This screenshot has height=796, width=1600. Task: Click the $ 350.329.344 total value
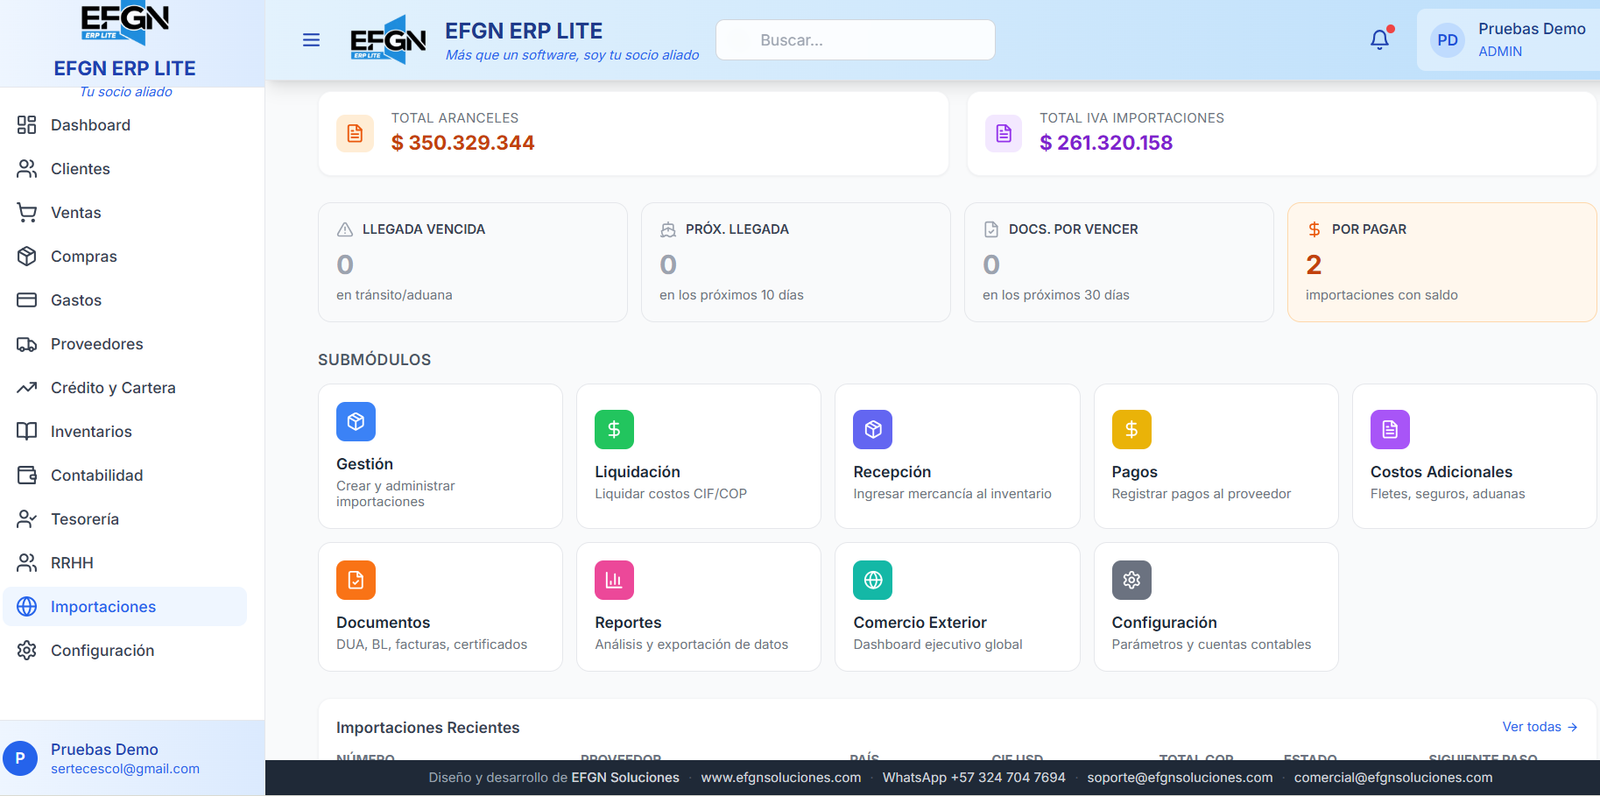463,143
